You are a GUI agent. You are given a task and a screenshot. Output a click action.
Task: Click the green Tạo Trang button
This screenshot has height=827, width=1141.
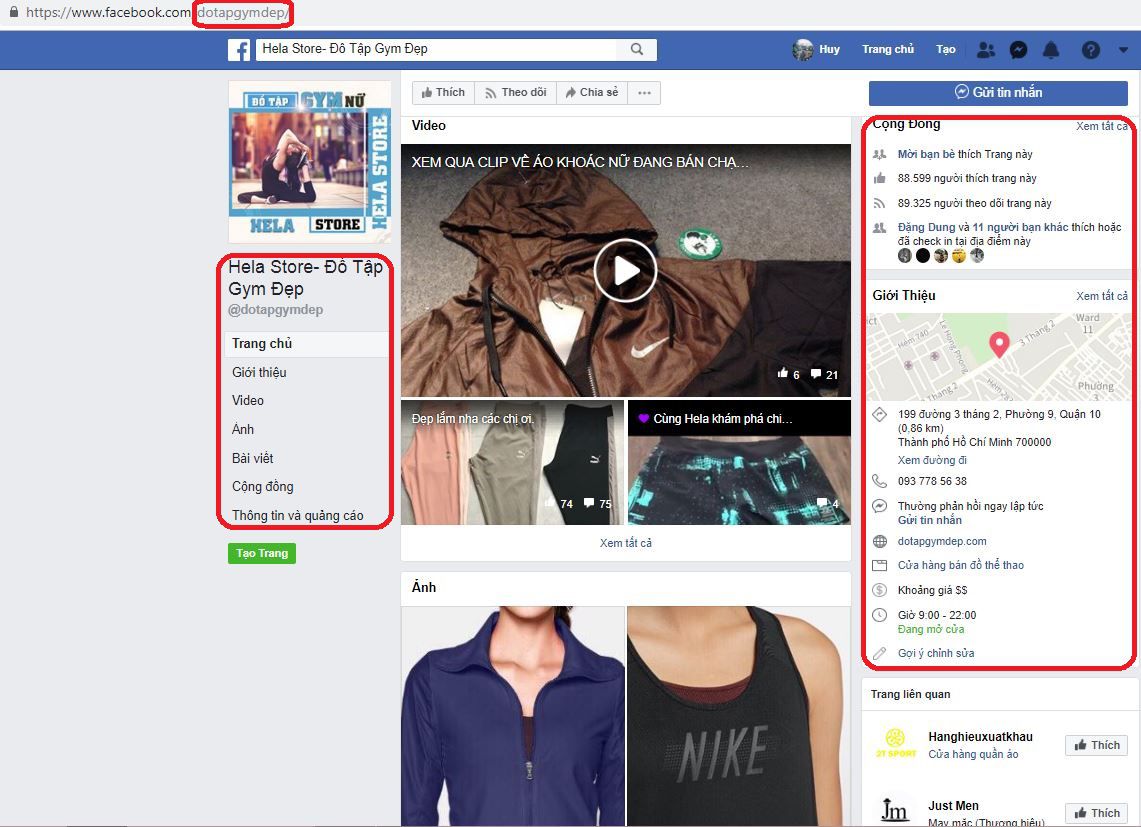click(x=262, y=553)
